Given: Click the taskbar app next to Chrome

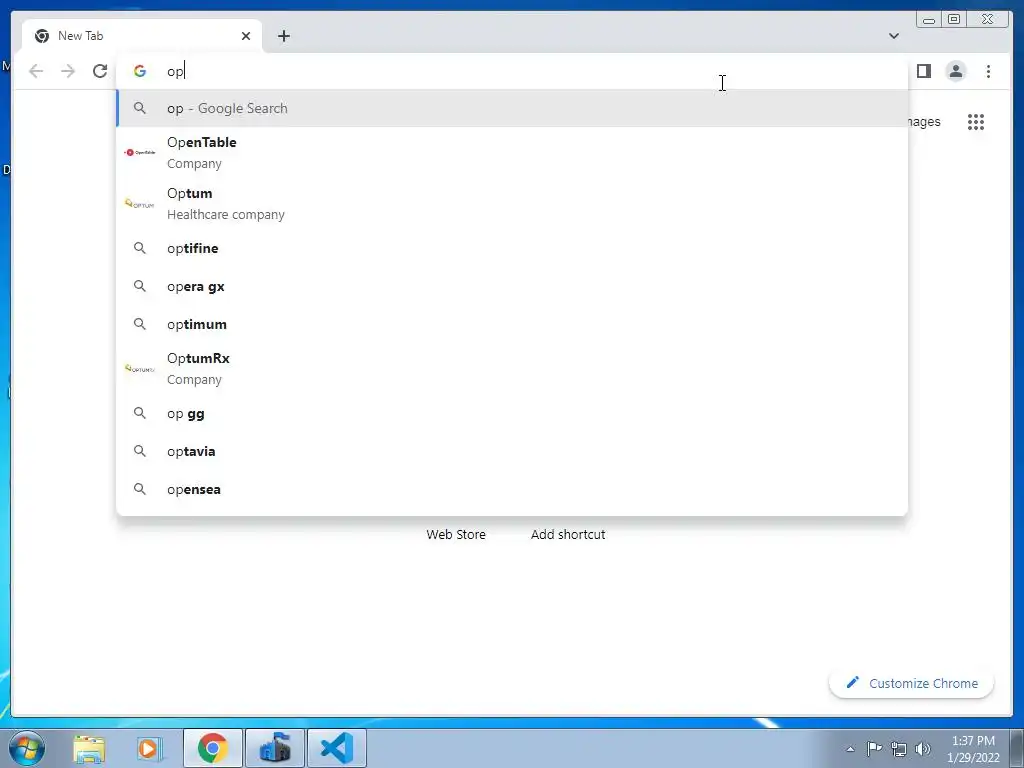Looking at the screenshot, I should click(x=274, y=748).
